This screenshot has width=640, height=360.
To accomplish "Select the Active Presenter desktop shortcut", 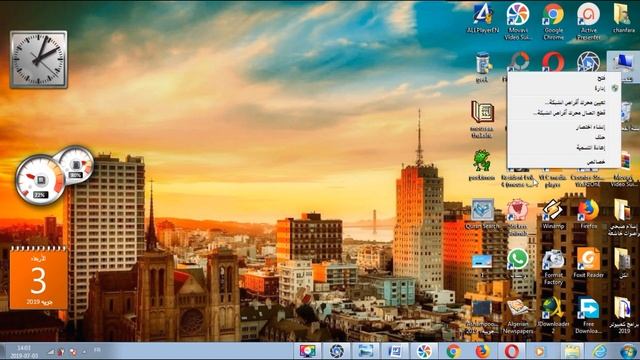I will tap(588, 21).
